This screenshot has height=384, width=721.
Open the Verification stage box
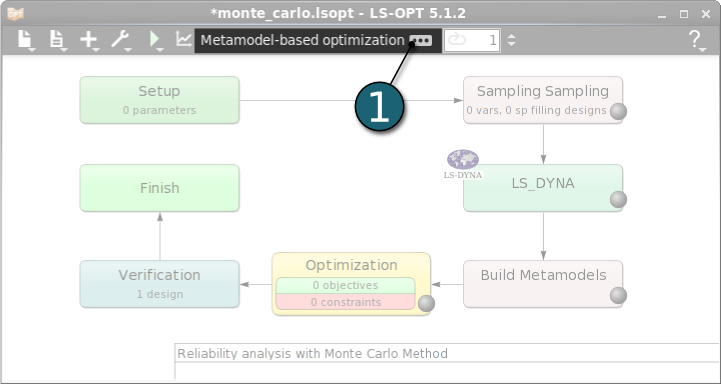160,284
